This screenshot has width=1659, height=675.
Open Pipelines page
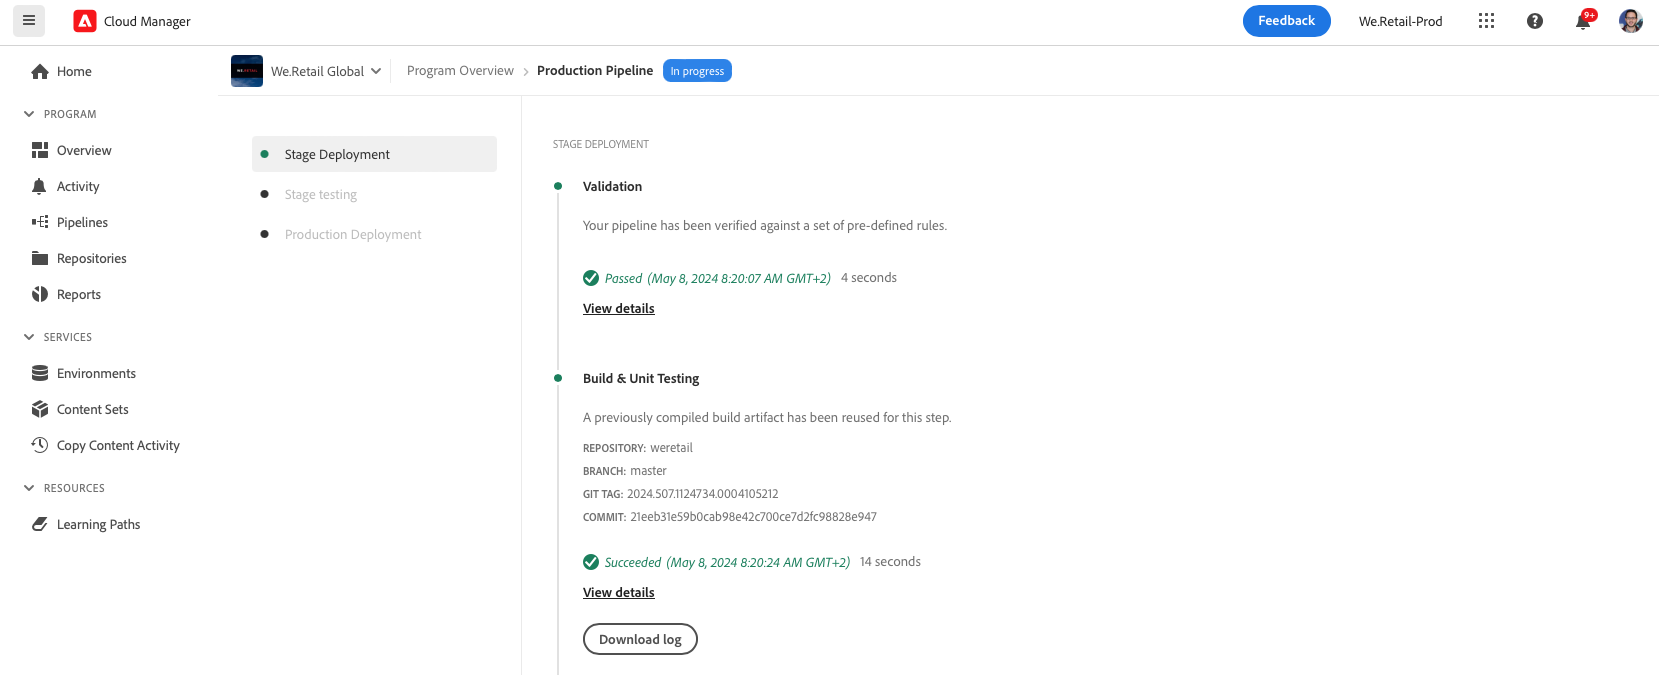click(82, 222)
